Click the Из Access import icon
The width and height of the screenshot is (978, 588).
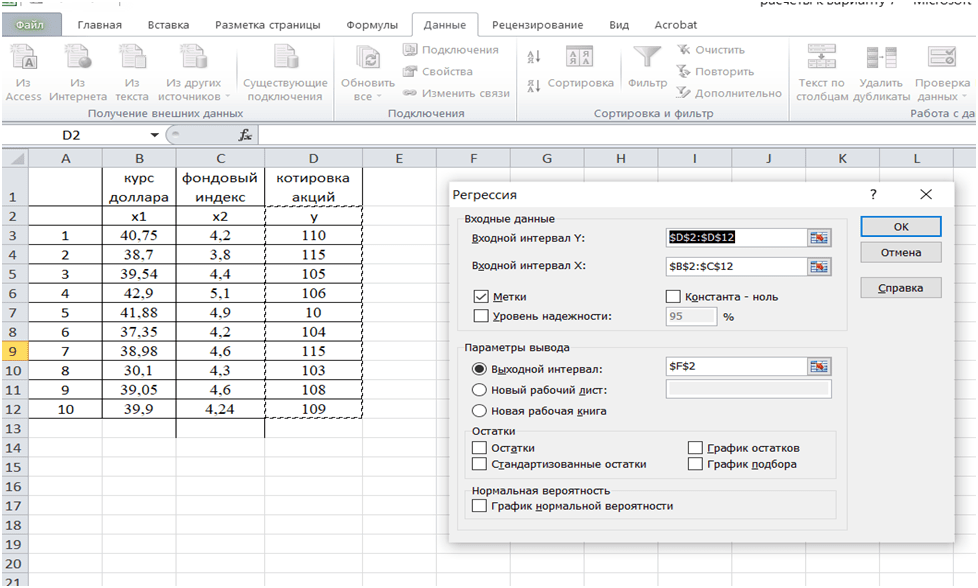coord(23,57)
